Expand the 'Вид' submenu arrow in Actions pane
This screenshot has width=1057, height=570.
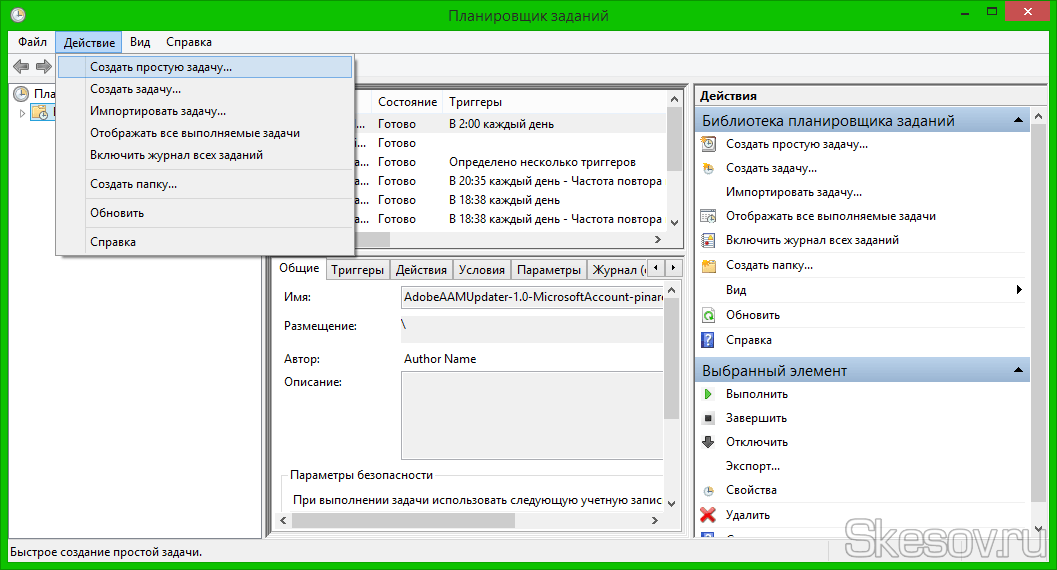1019,290
